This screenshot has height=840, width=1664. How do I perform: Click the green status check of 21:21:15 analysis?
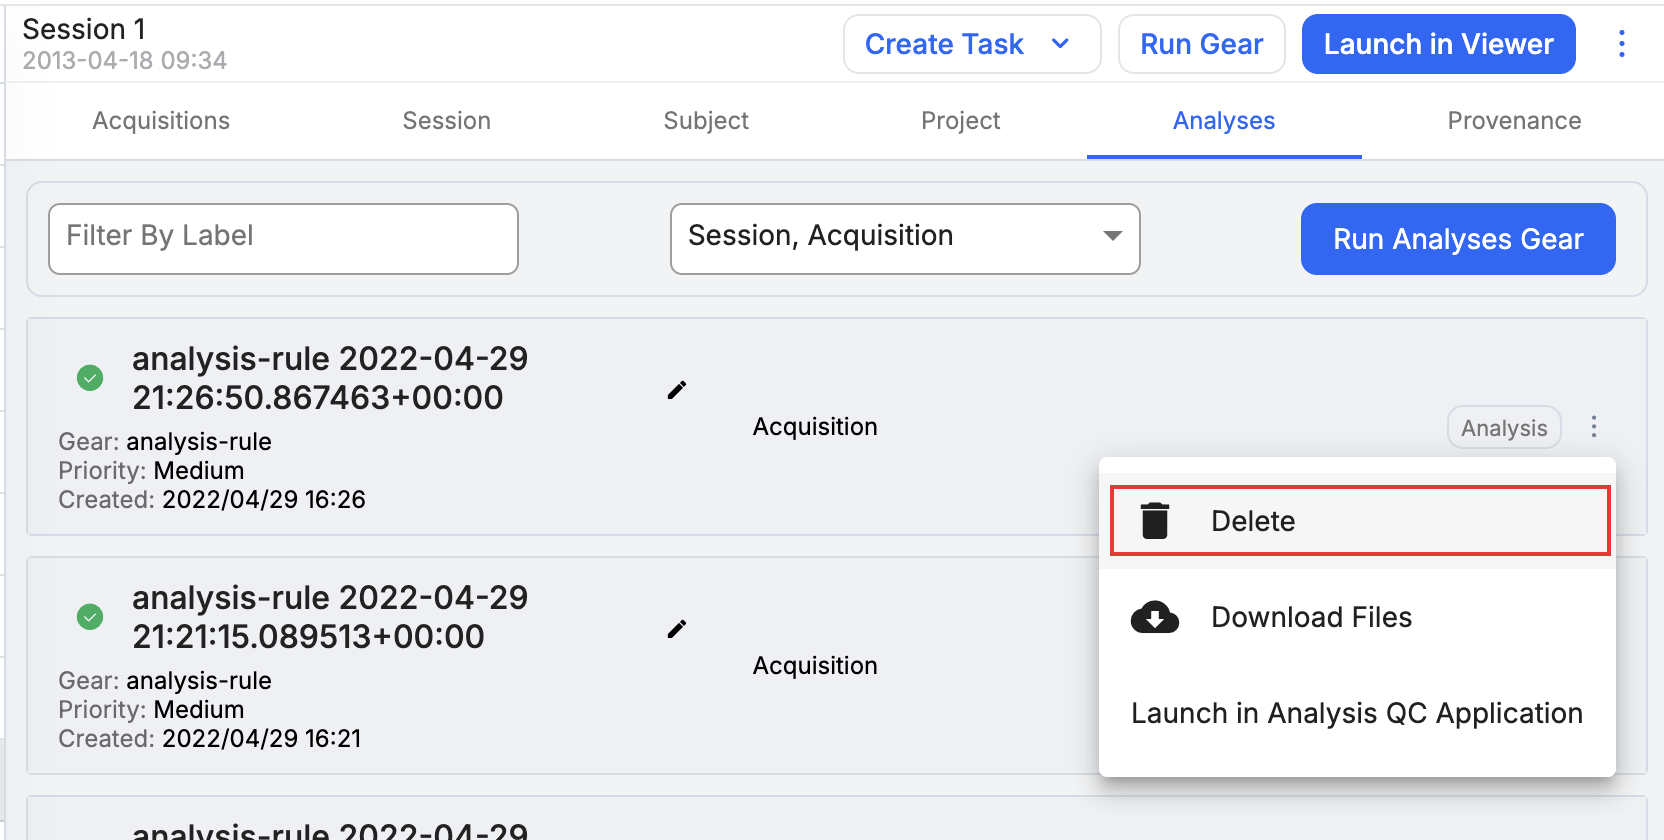[90, 617]
